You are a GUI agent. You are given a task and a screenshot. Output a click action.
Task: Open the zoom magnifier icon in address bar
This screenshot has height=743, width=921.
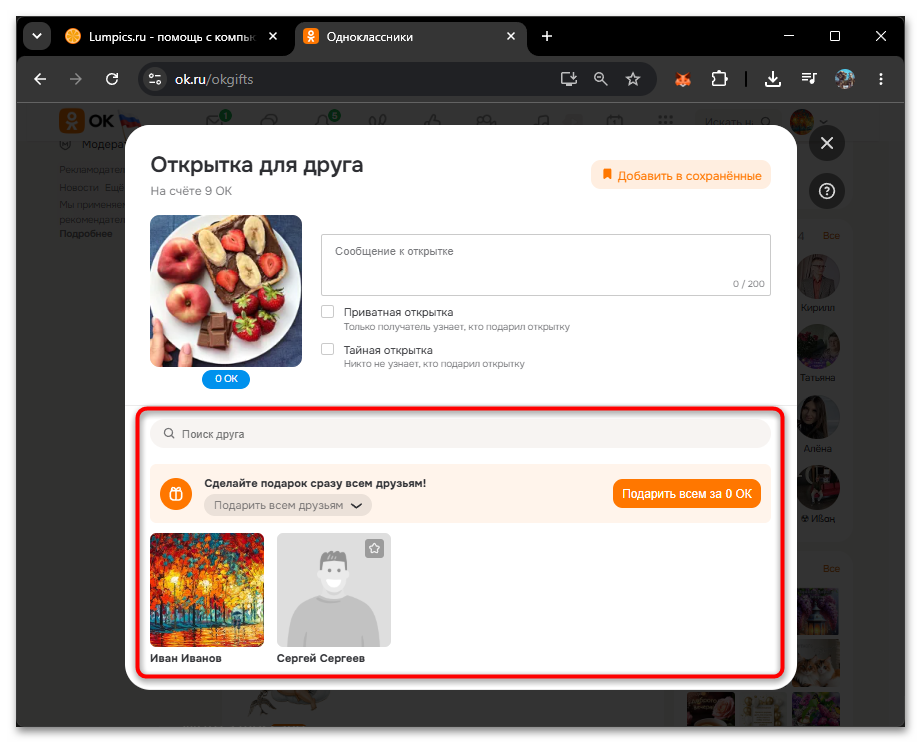click(600, 79)
